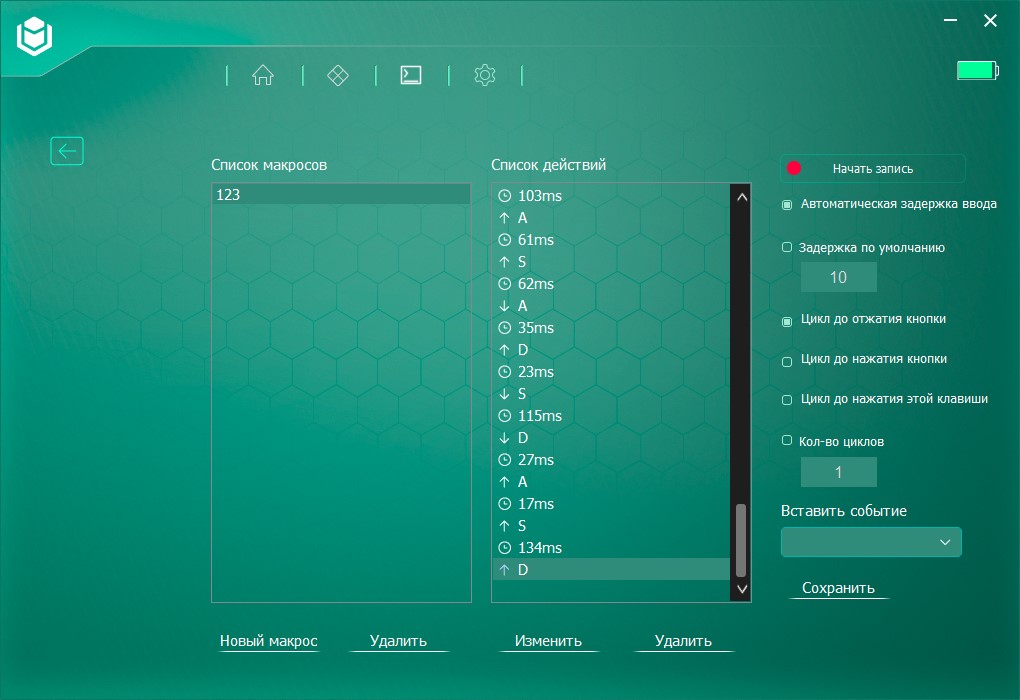Click the up arrow icon below 35ms
This screenshot has width=1020, height=700.
(x=504, y=349)
